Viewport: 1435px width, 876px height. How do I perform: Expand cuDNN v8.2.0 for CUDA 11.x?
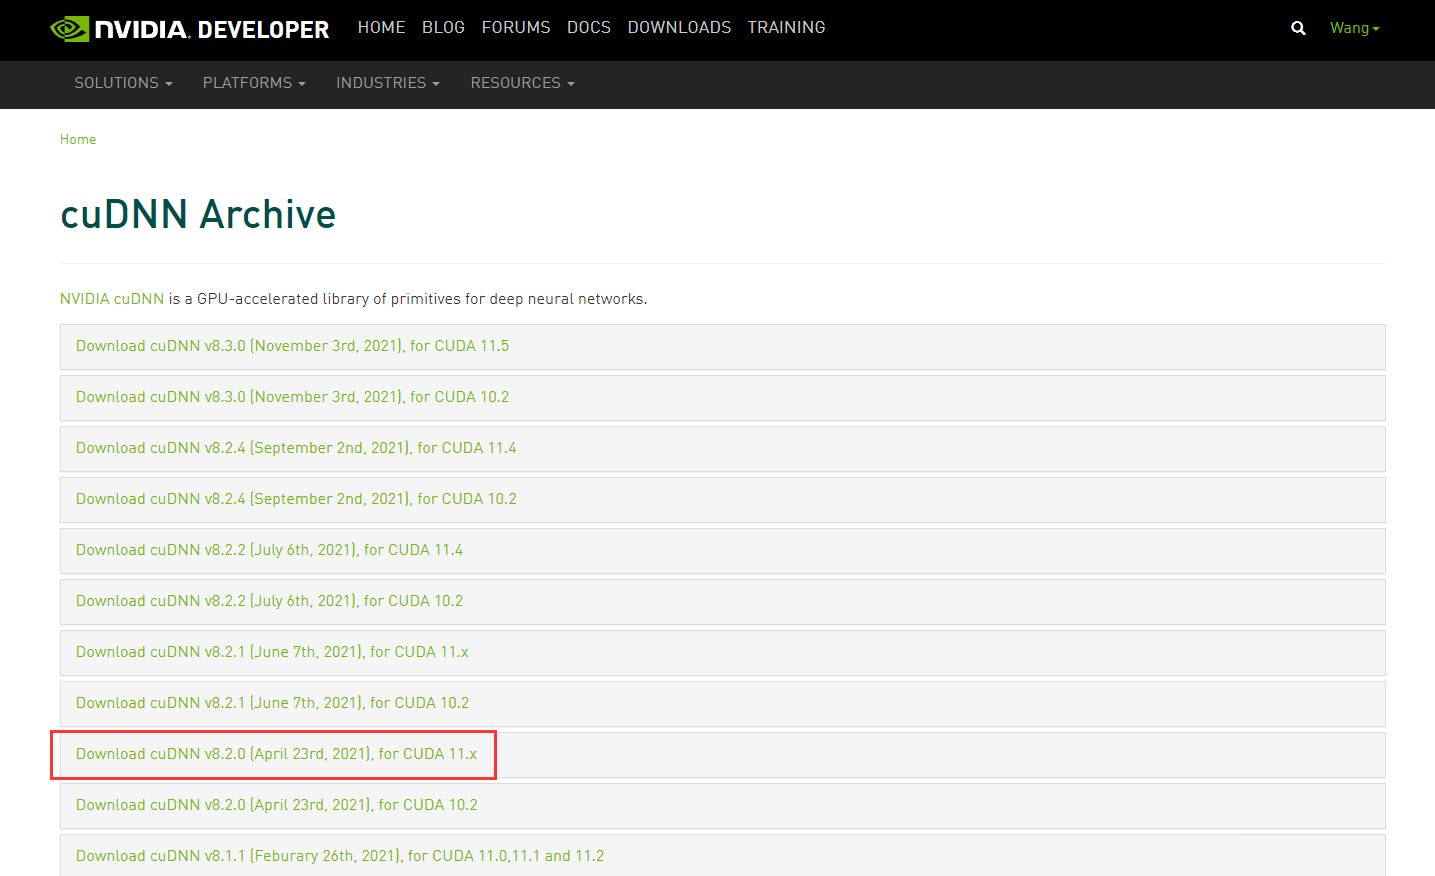click(722, 754)
